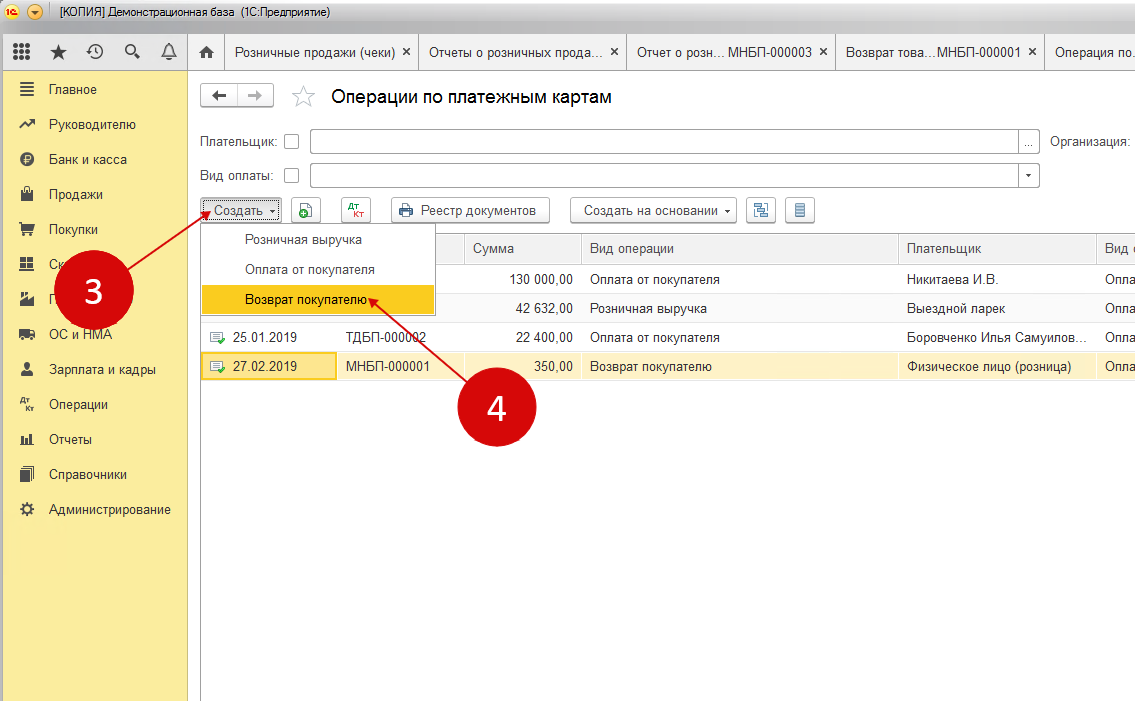Enable the Плательщик filter checkbox
Viewport: 1135px width, 701px height.
point(292,142)
